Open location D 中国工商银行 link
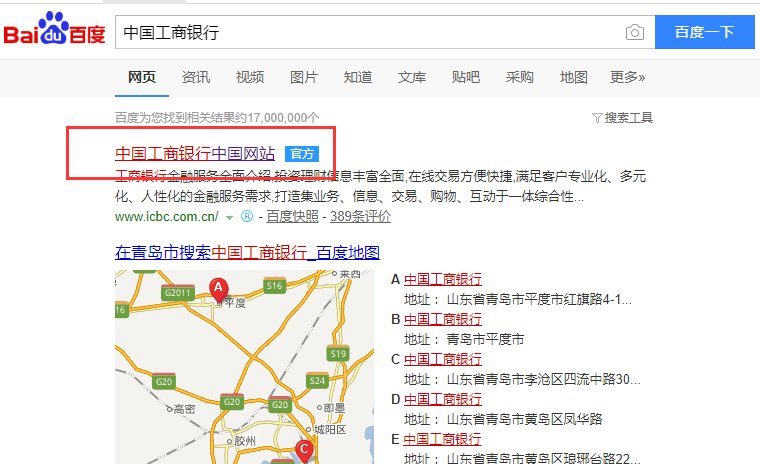 (x=443, y=399)
